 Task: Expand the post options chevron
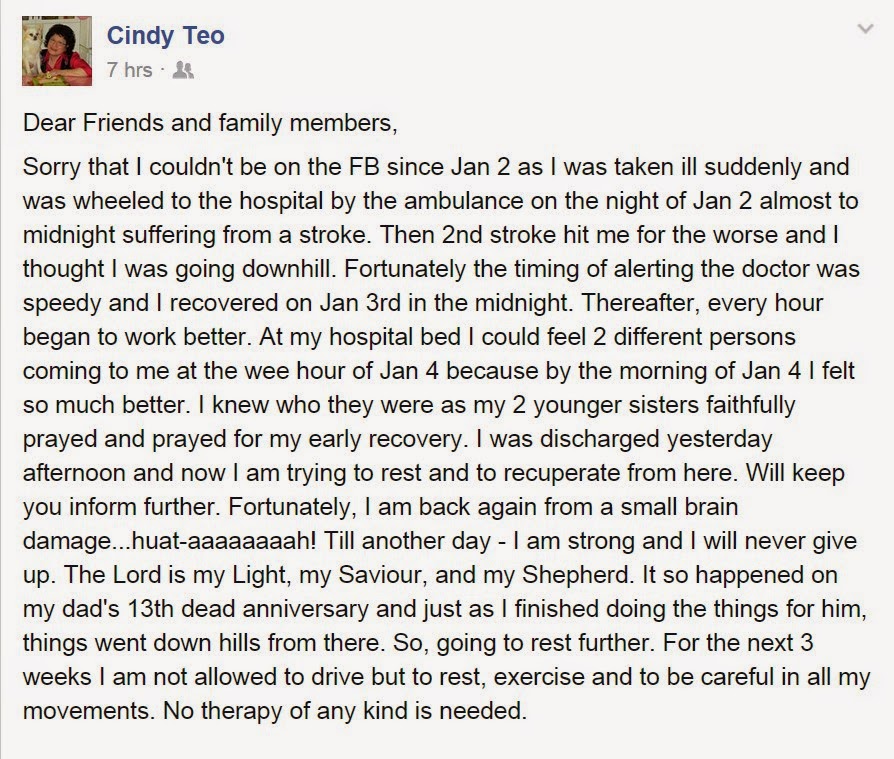(x=866, y=30)
